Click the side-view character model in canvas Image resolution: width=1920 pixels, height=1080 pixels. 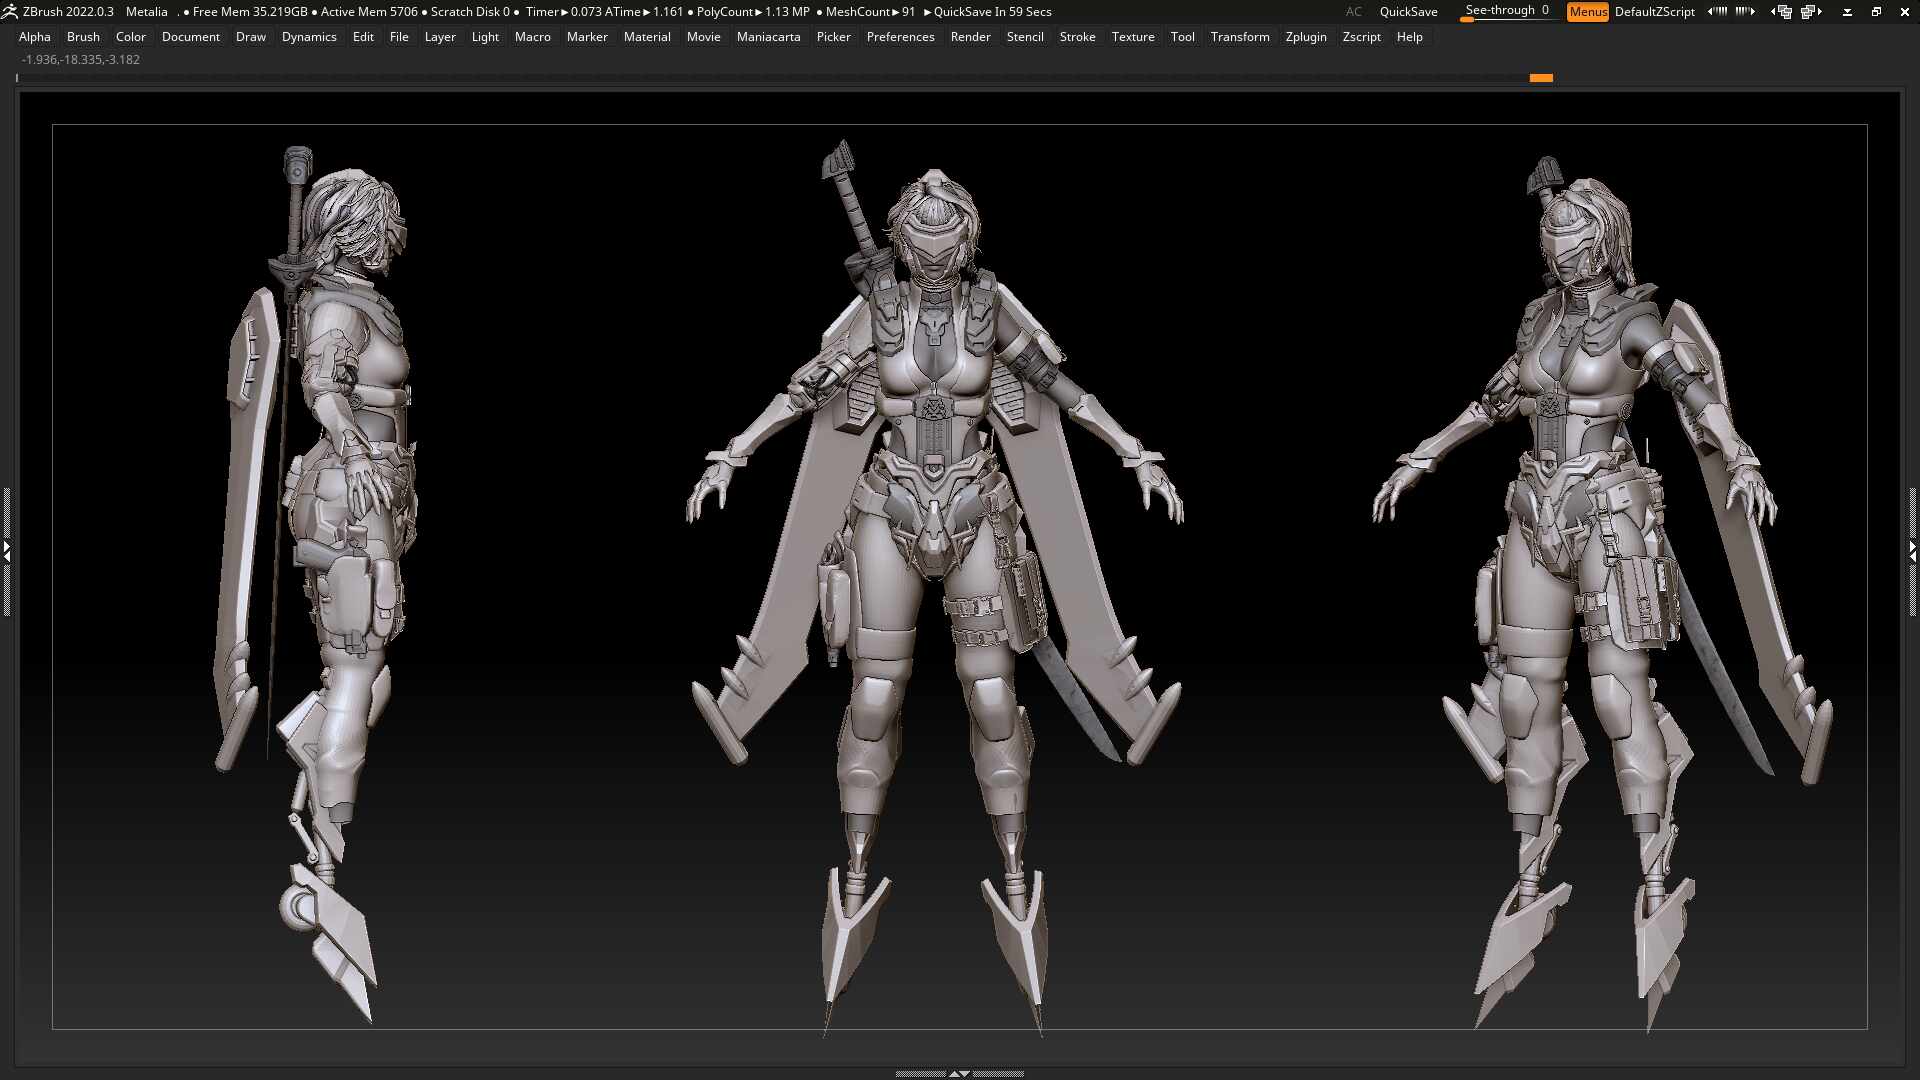(x=318, y=585)
